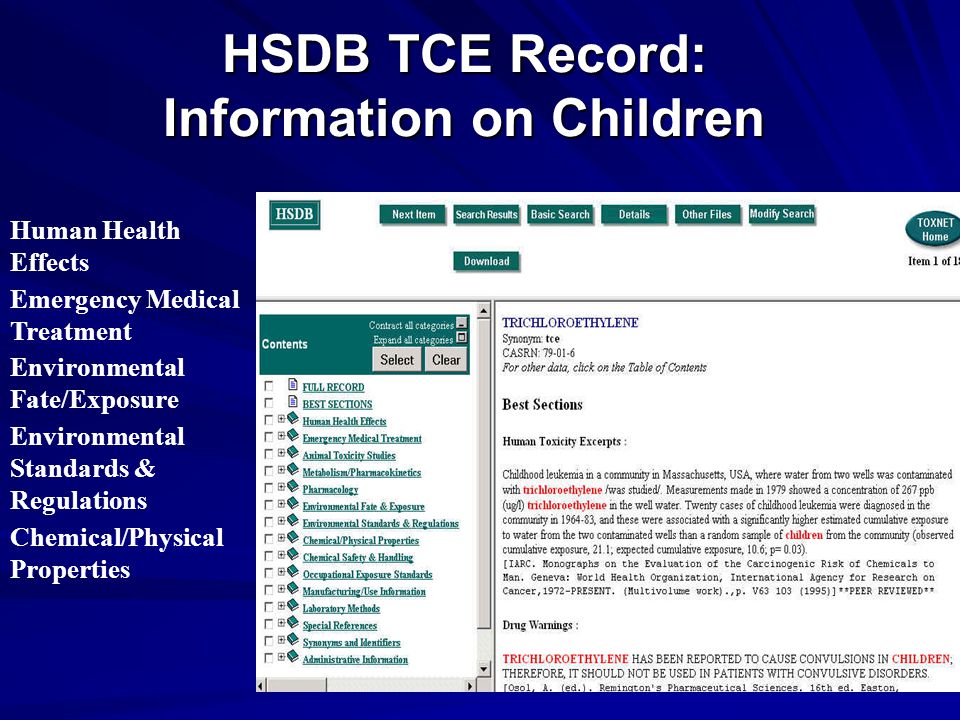Tick the Animal Toxicity Studies checkbox
The image size is (960, 720).
(x=269, y=454)
